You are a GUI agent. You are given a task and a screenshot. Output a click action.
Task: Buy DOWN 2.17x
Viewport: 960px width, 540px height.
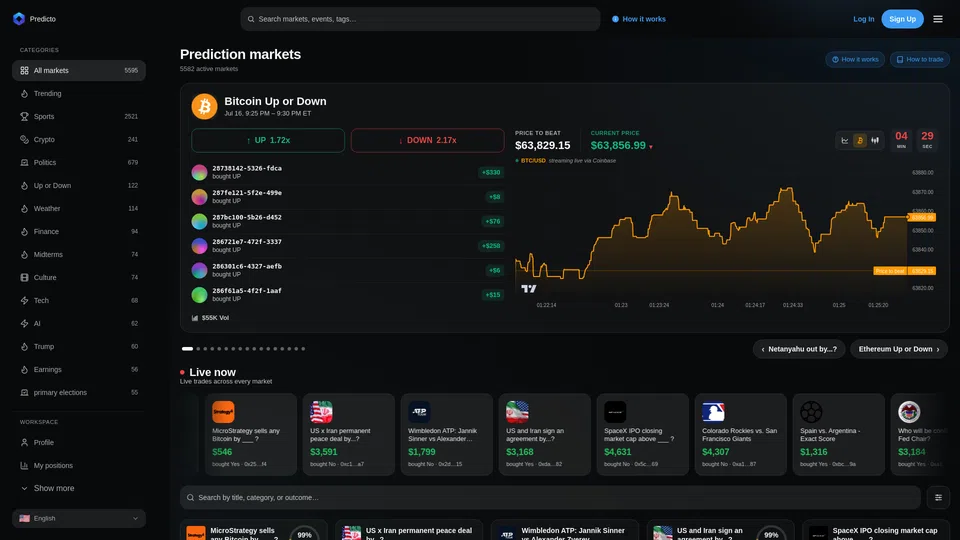pos(427,140)
